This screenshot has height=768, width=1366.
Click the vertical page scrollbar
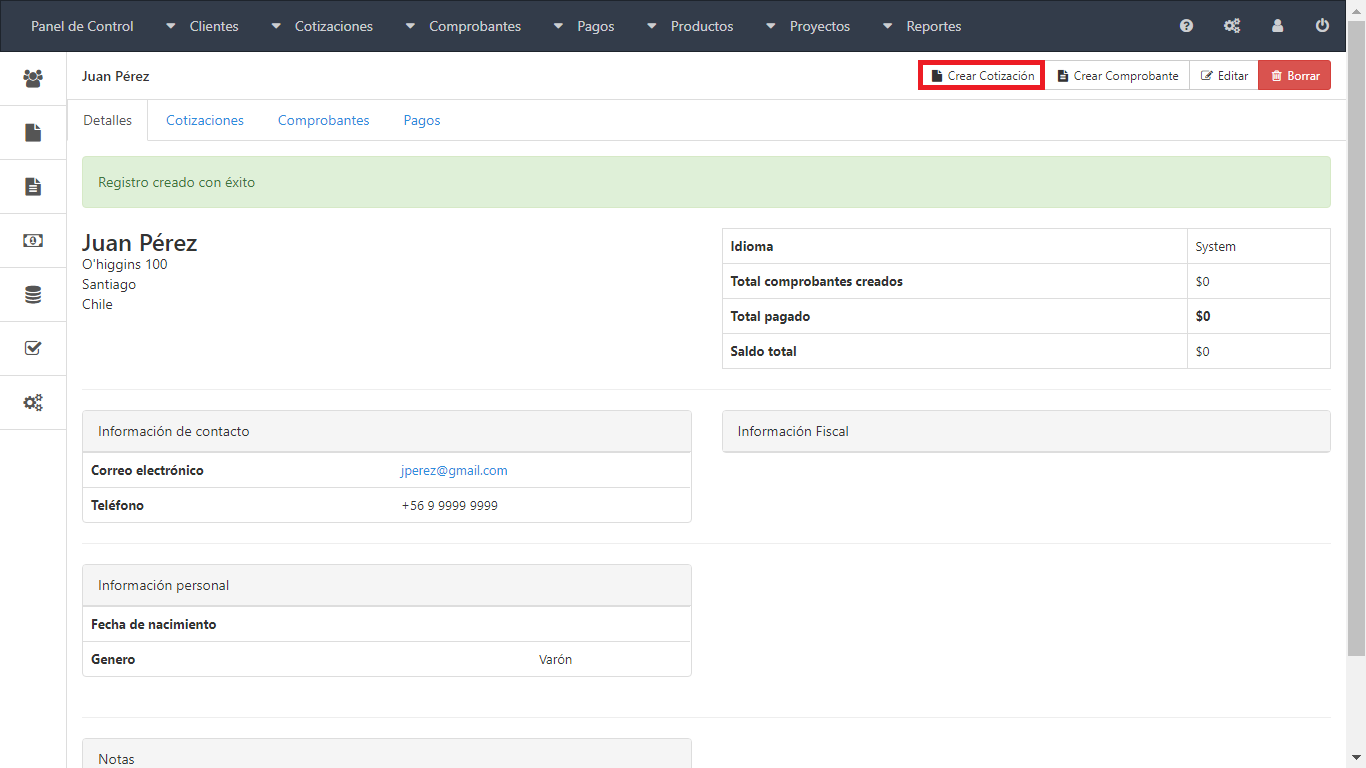pos(1356,340)
